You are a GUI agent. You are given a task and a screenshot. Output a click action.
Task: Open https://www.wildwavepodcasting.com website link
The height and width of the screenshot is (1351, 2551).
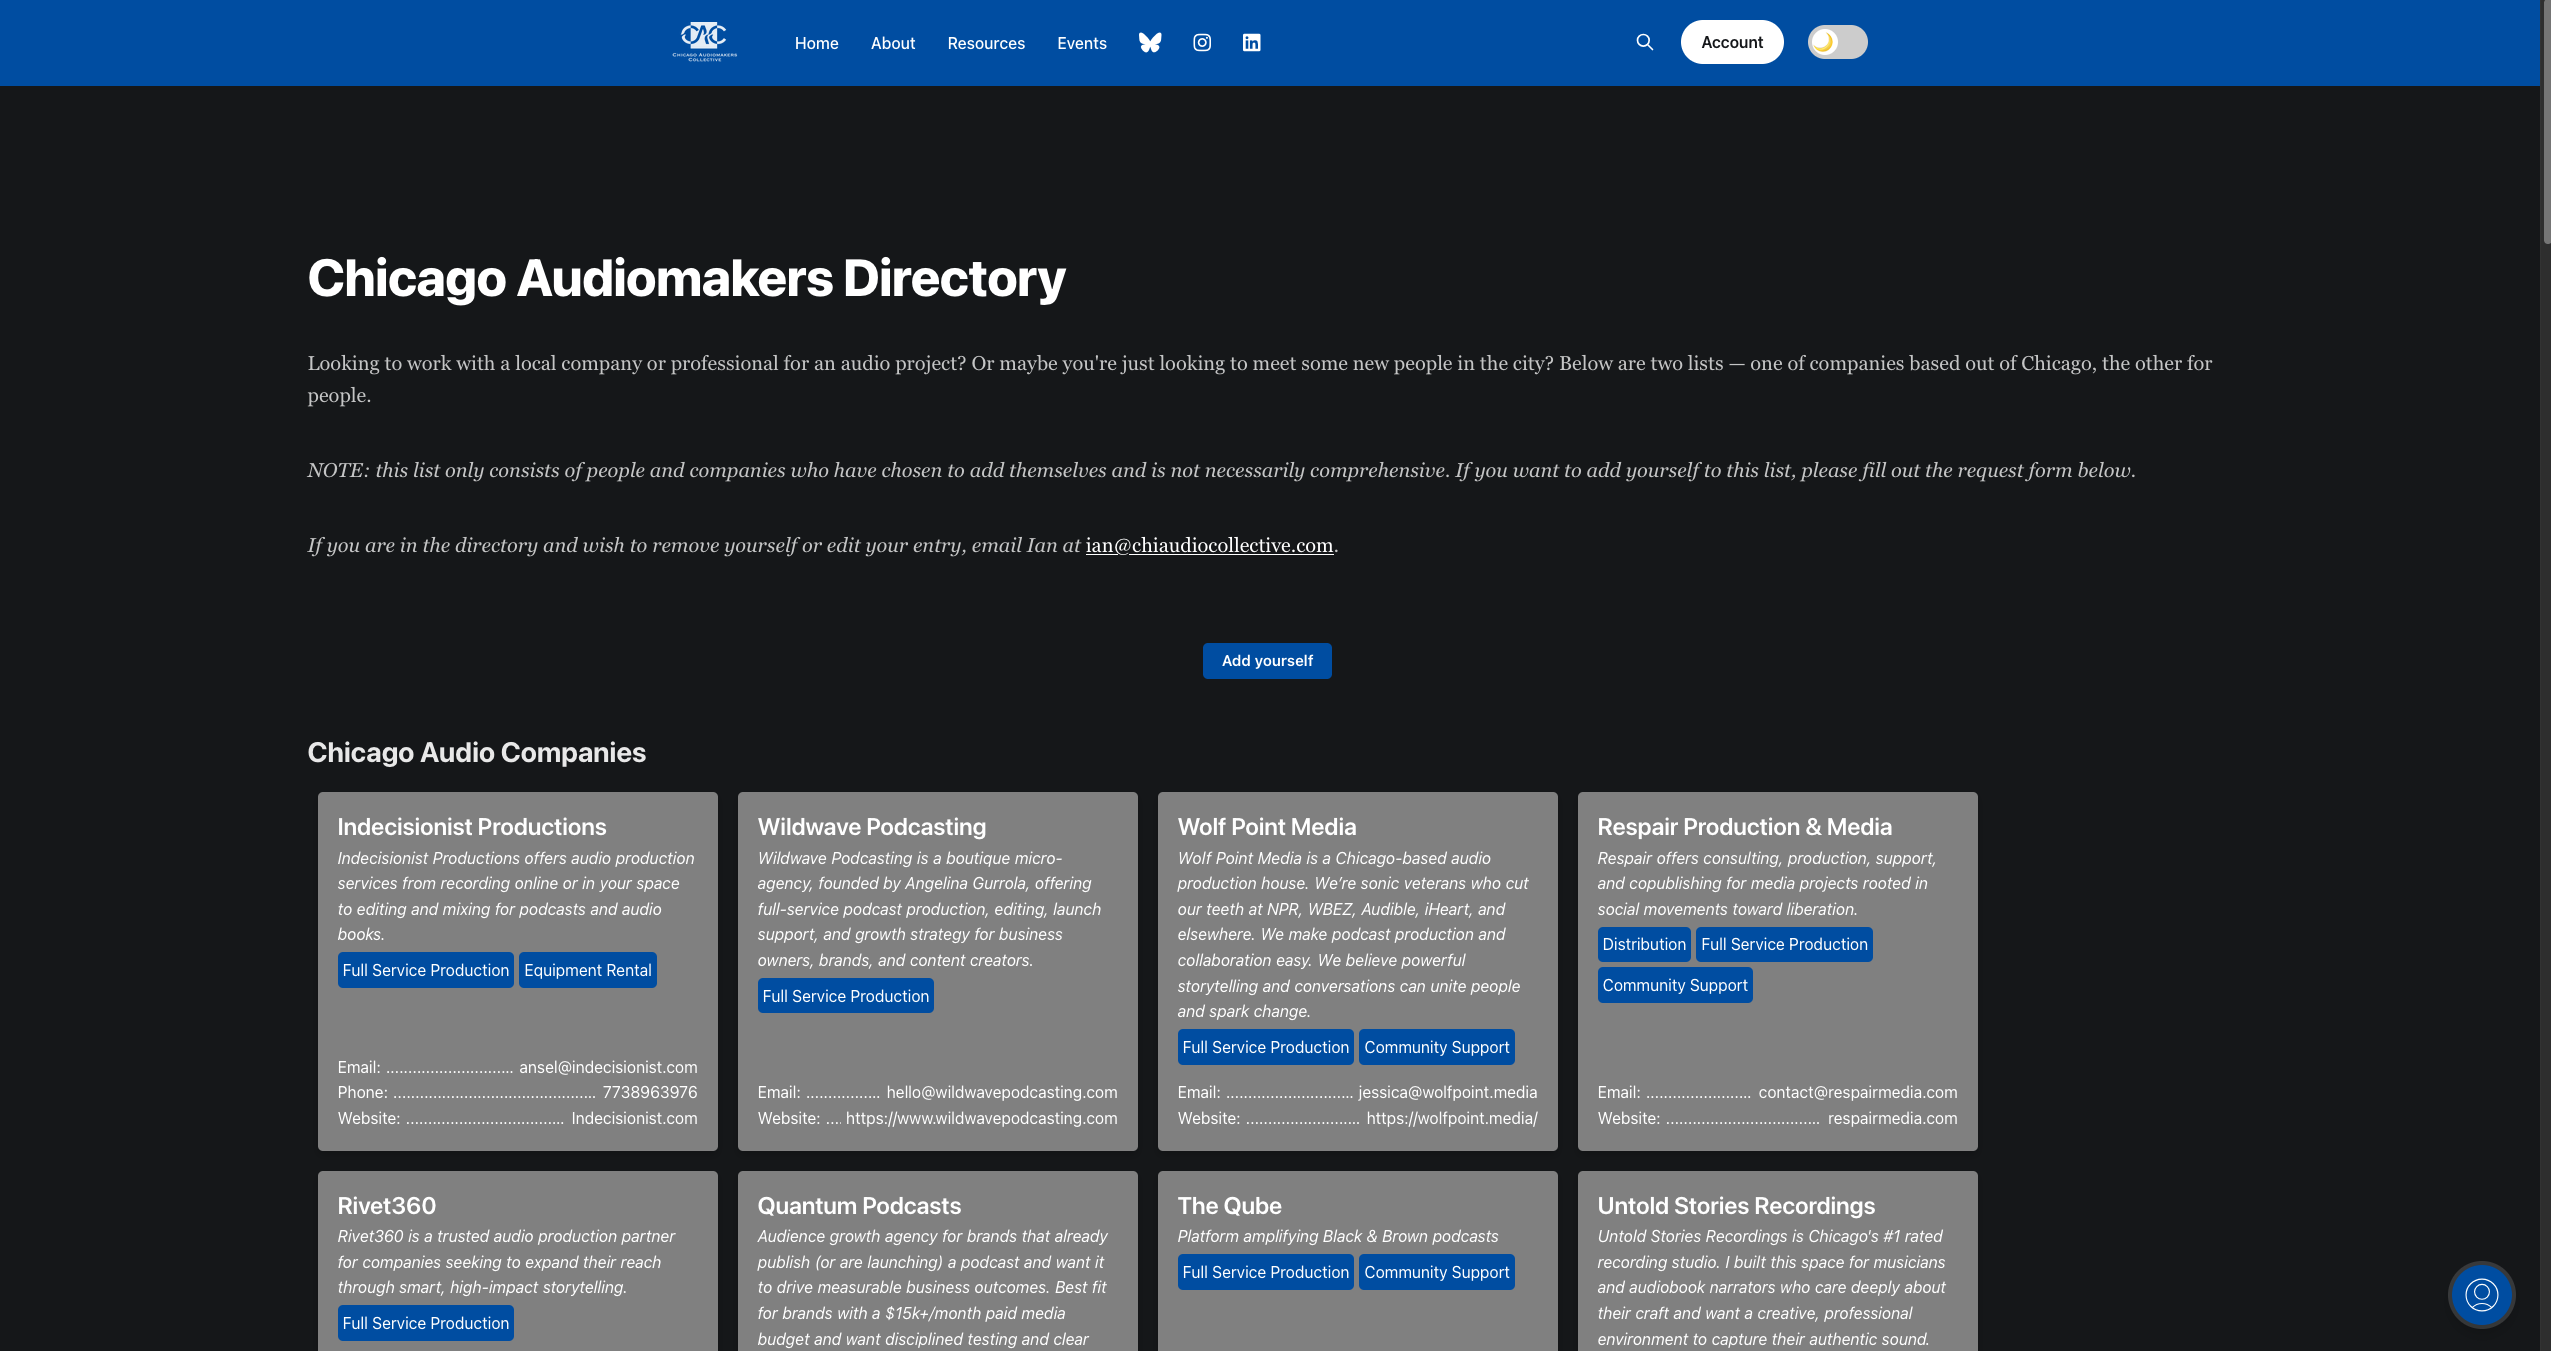[982, 1118]
